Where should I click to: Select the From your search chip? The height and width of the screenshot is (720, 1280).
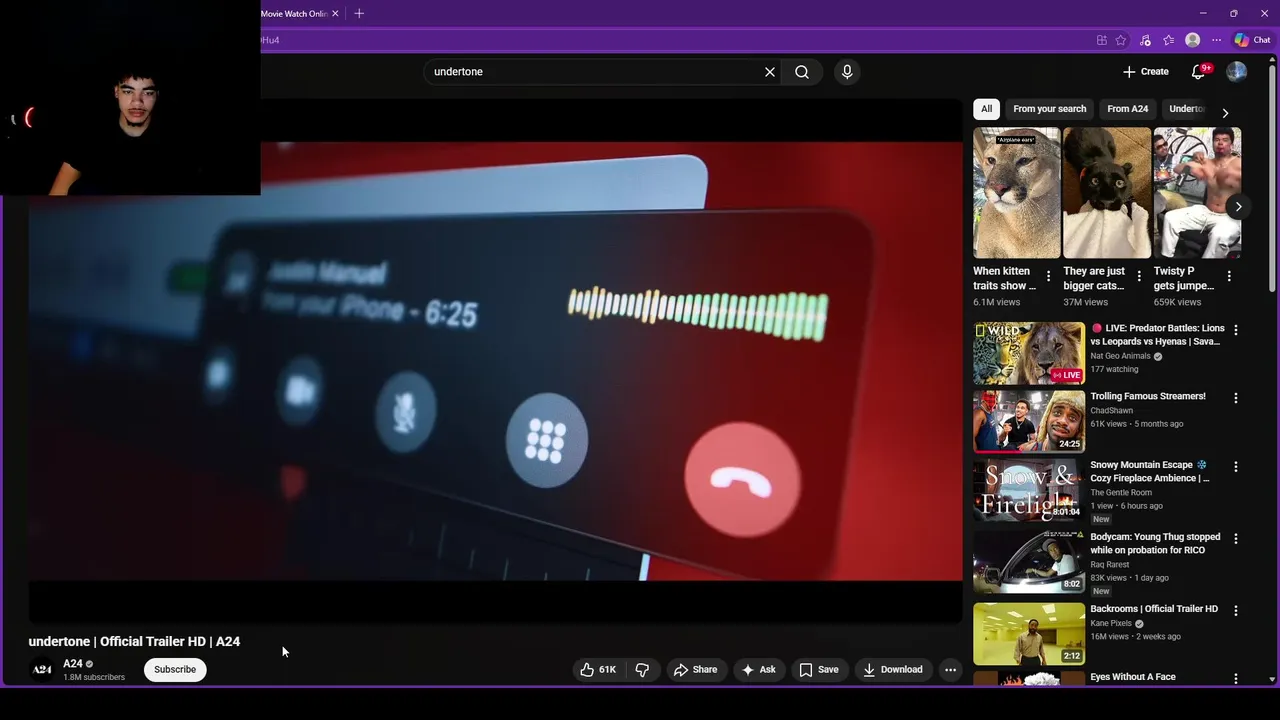click(x=1049, y=109)
